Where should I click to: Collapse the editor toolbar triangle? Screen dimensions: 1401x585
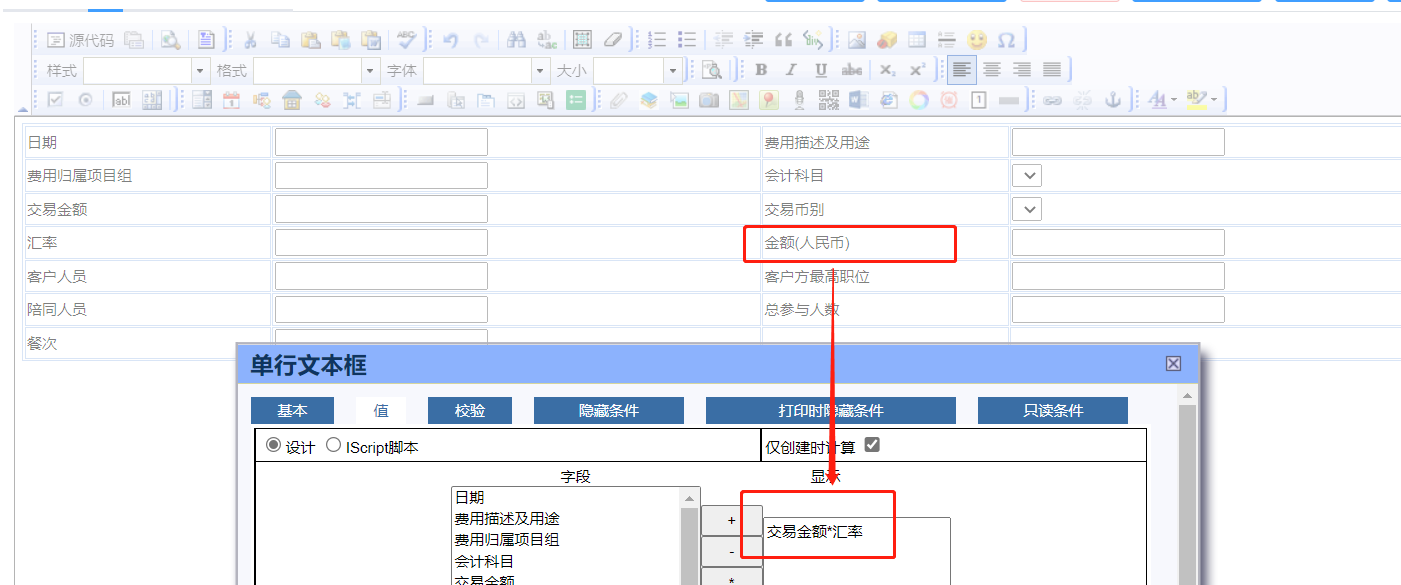click(x=22, y=107)
